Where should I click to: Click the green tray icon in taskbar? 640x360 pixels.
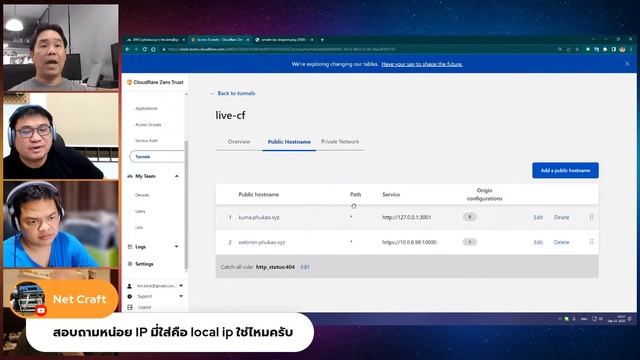(567, 319)
